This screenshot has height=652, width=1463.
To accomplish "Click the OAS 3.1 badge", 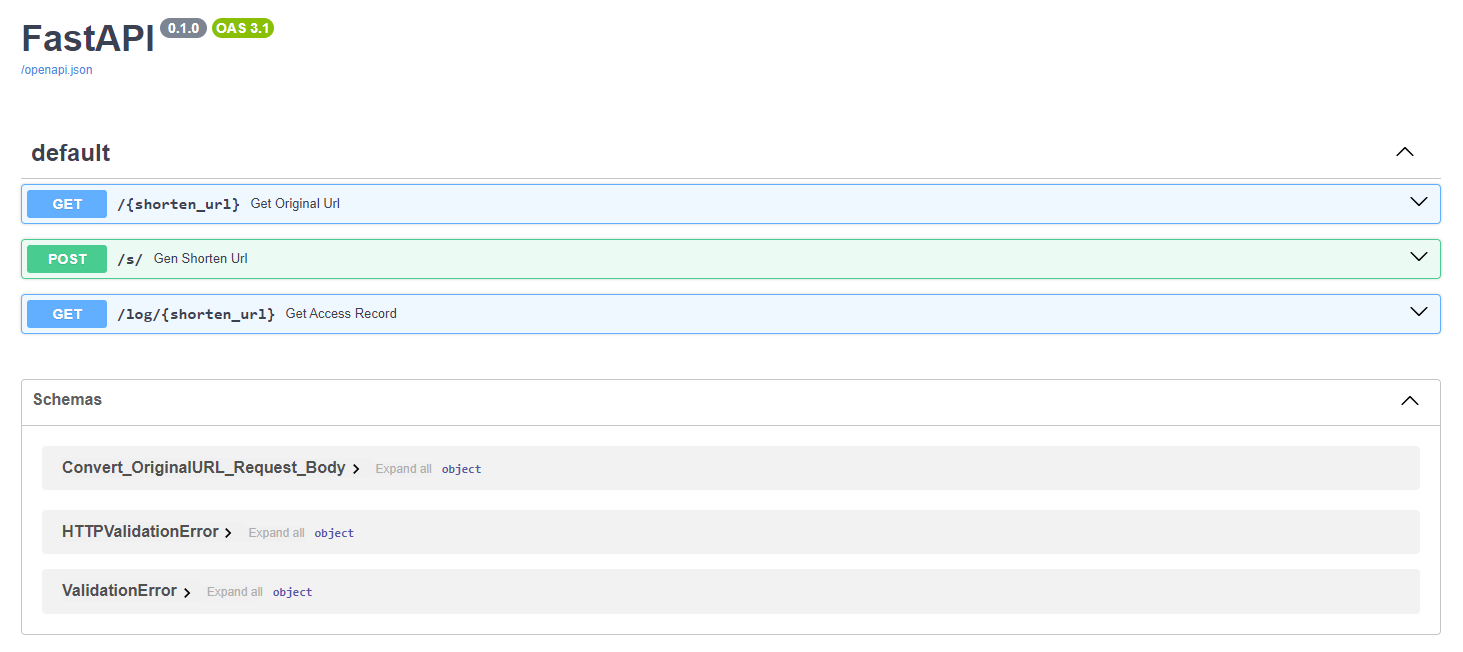I will 243,28.
